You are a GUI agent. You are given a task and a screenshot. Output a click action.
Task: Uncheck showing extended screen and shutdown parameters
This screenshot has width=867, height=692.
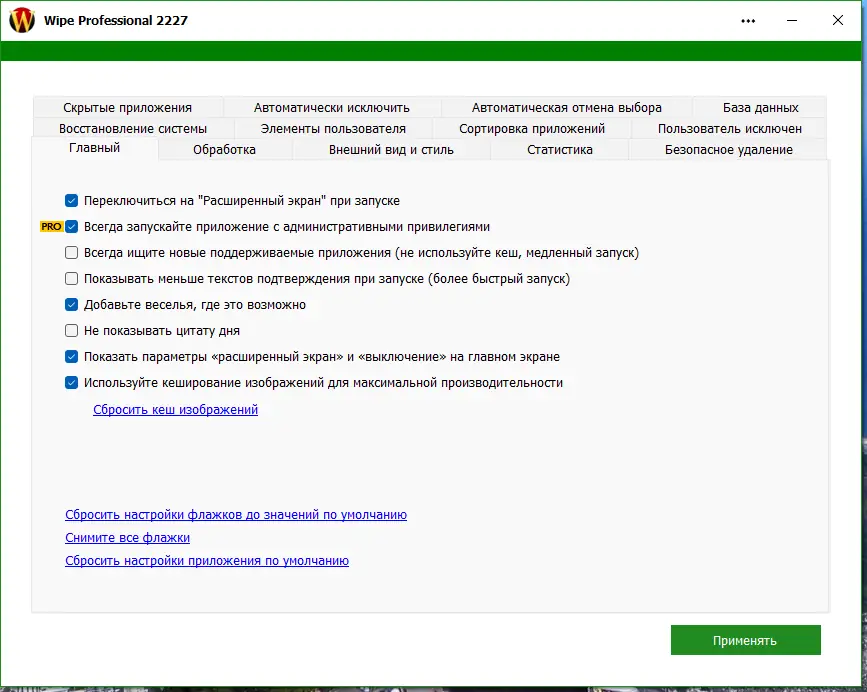(72, 356)
